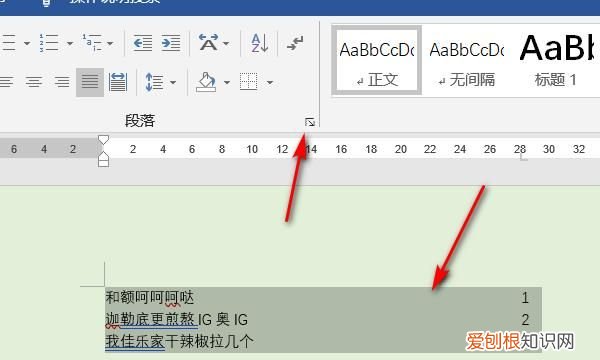600x360 pixels.
Task: Apply distributed alignment
Action: pyautogui.click(x=118, y=82)
